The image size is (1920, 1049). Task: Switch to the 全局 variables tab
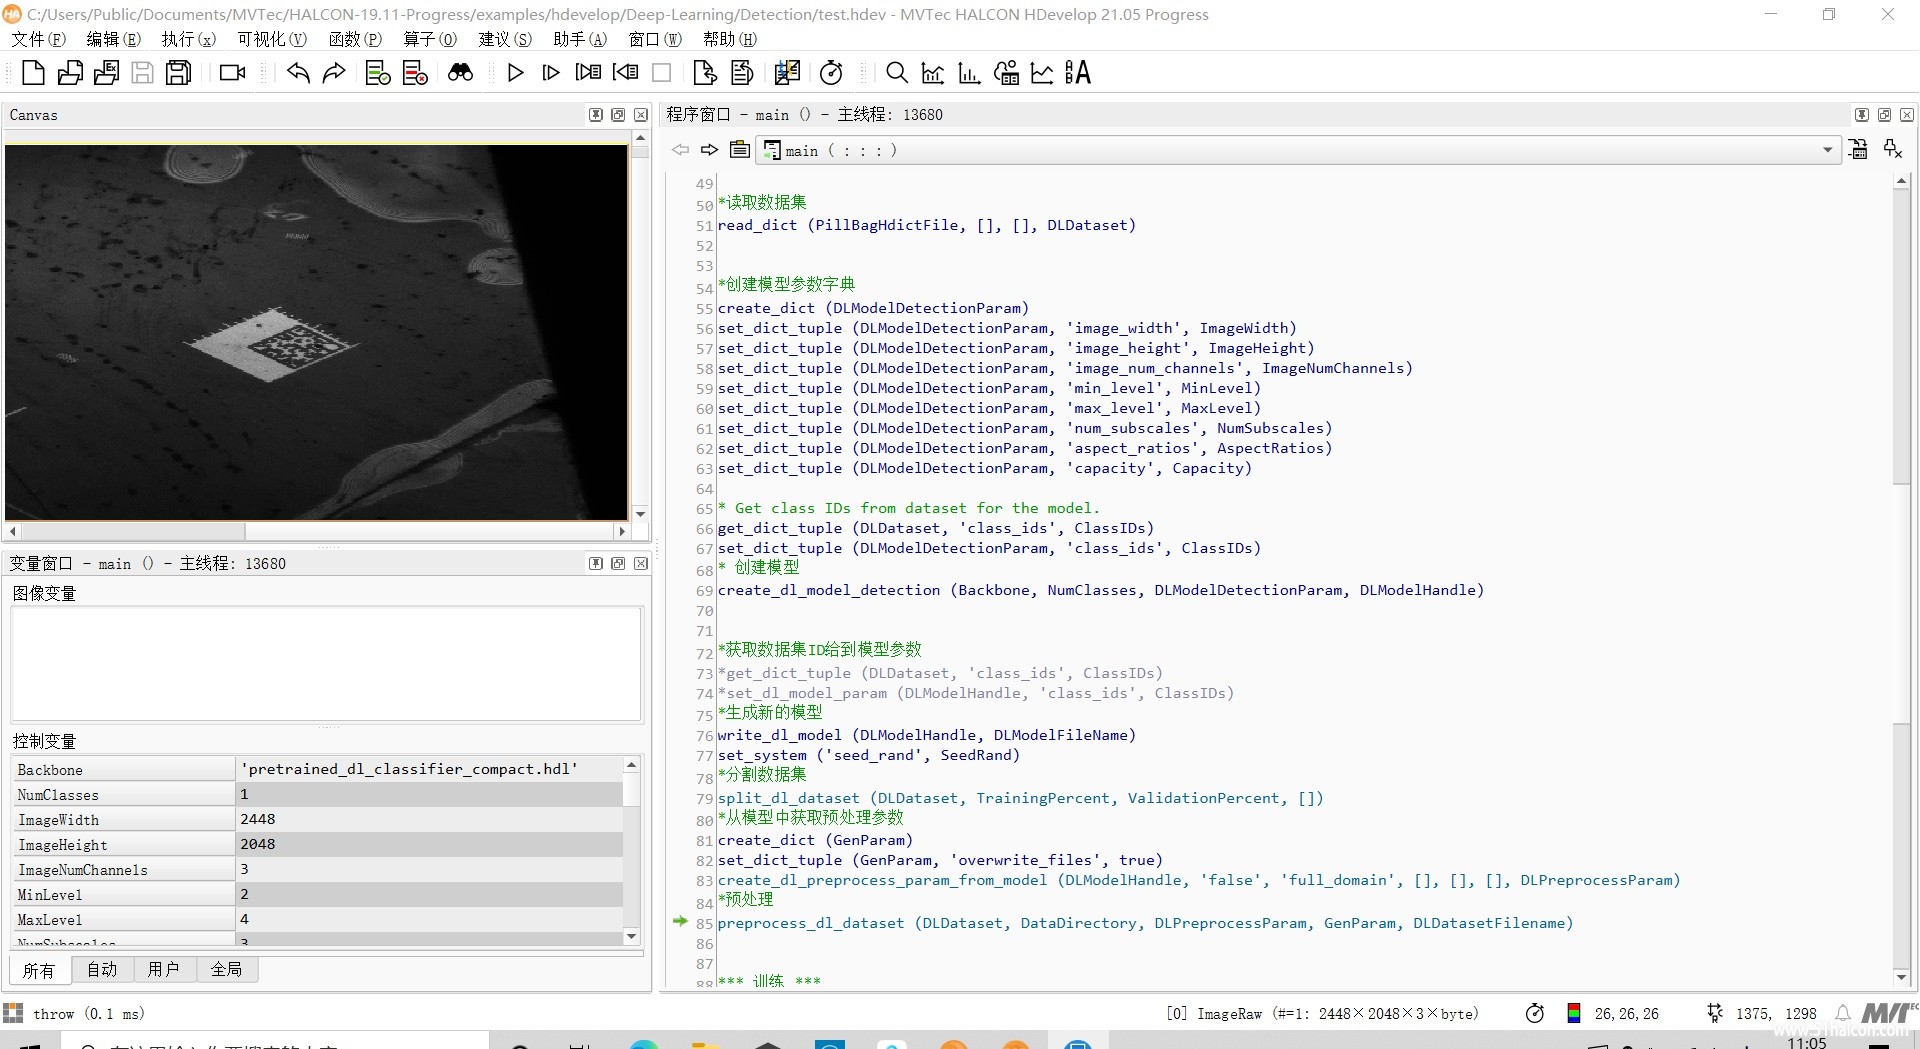(x=226, y=969)
